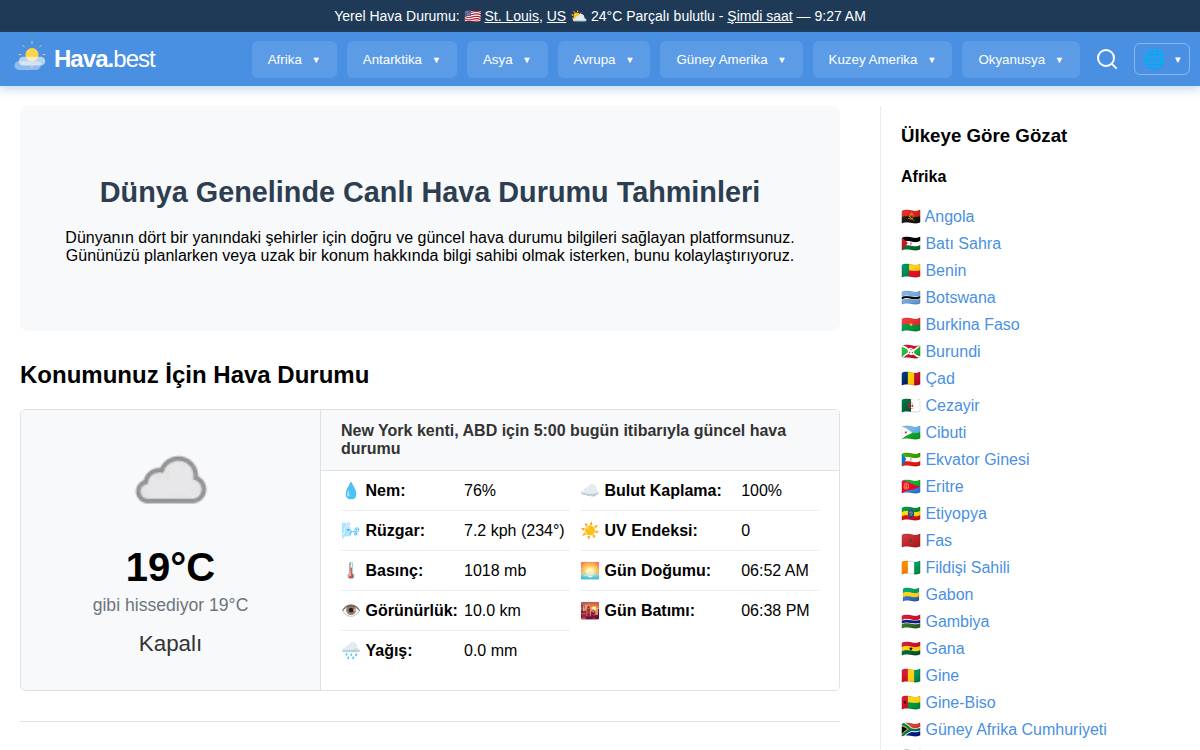Click the sunset icon beside Gün Batımı
1200x750 pixels.
pos(590,611)
